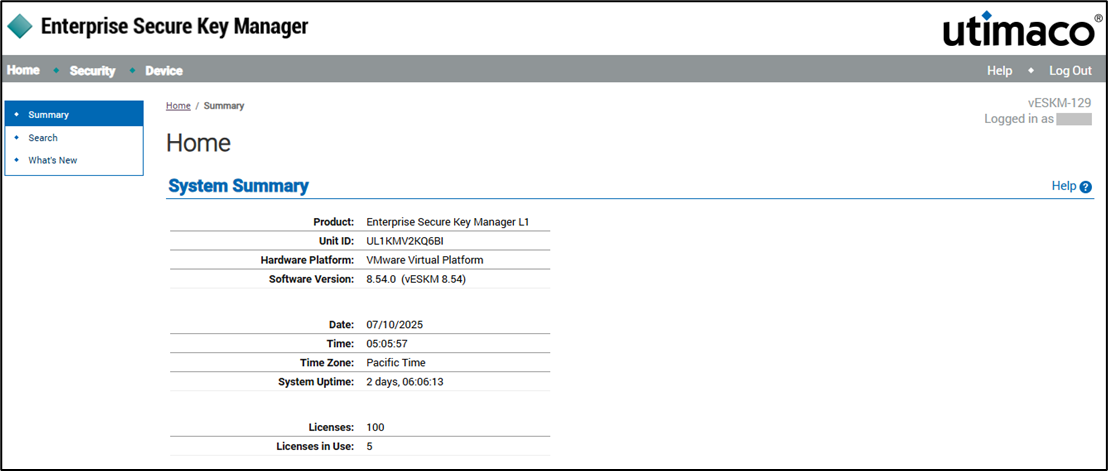Log Out of the key manager
Image resolution: width=1108 pixels, height=471 pixels.
click(1071, 71)
